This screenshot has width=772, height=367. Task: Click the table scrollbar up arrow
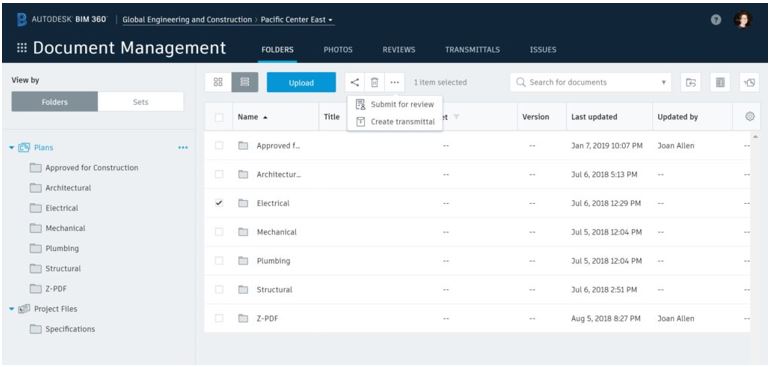(756, 136)
